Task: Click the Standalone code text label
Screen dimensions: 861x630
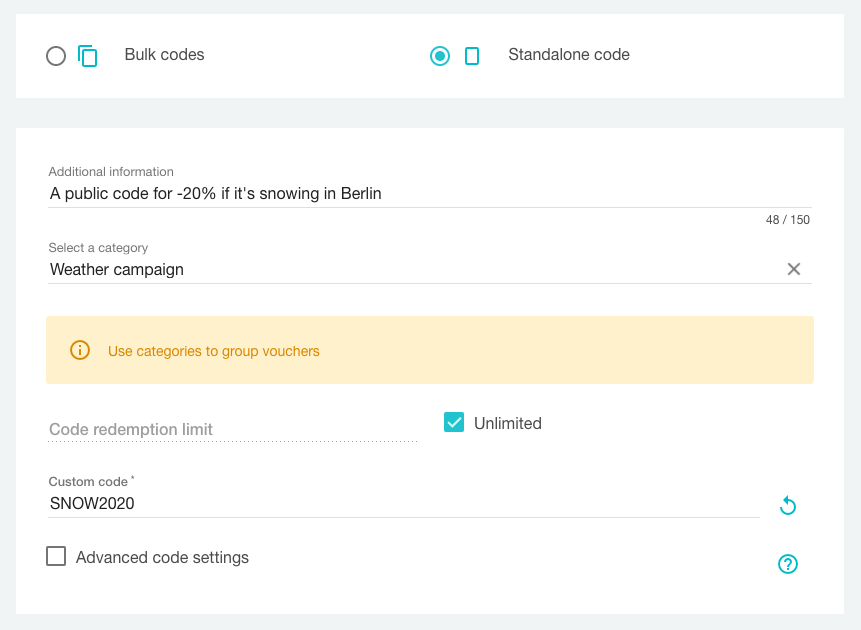Action: [568, 55]
